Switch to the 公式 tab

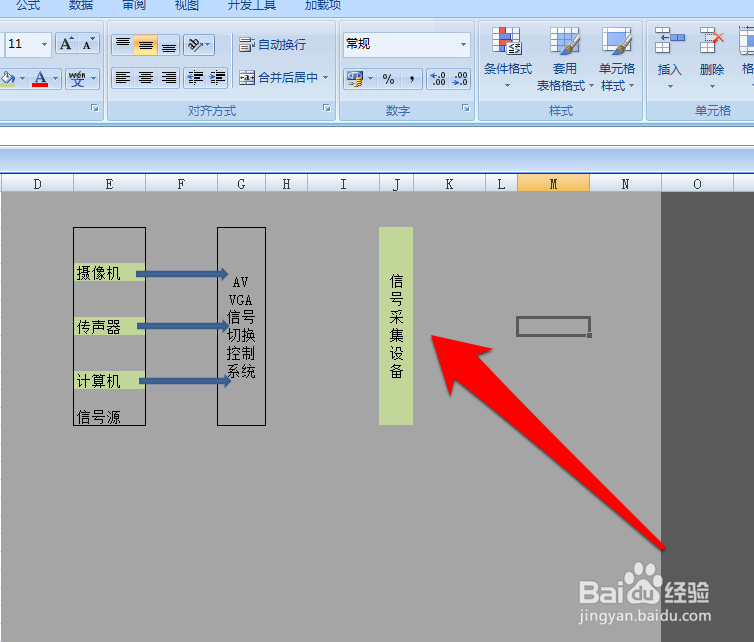[x=27, y=5]
